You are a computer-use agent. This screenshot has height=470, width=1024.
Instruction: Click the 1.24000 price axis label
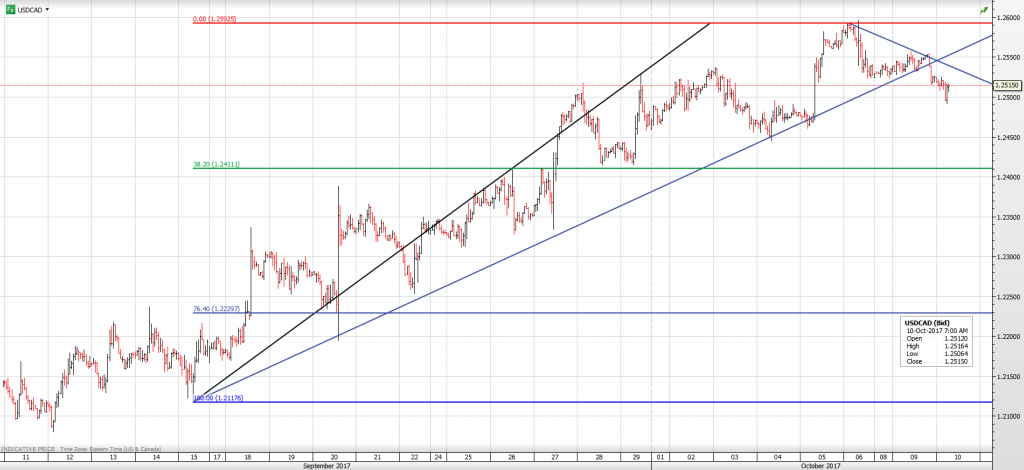1006,177
